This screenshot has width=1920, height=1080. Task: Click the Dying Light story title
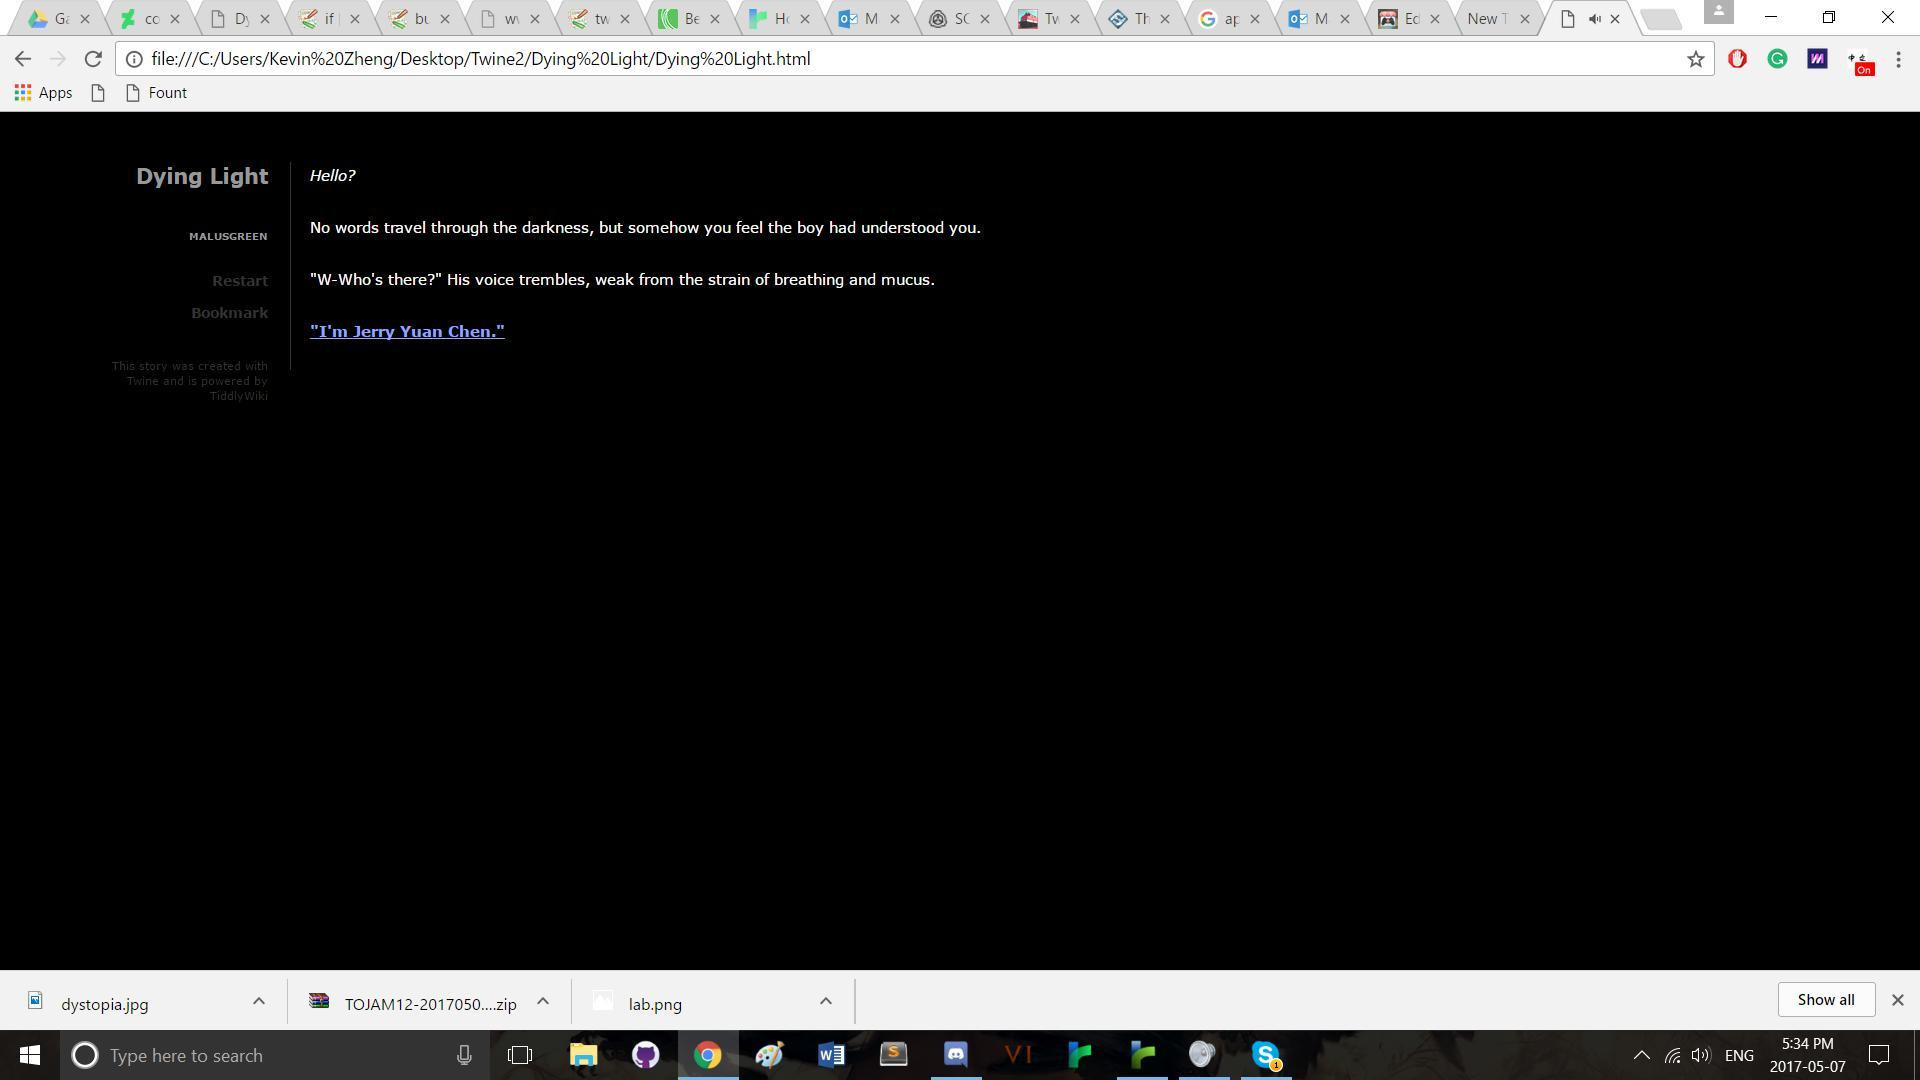coord(202,176)
